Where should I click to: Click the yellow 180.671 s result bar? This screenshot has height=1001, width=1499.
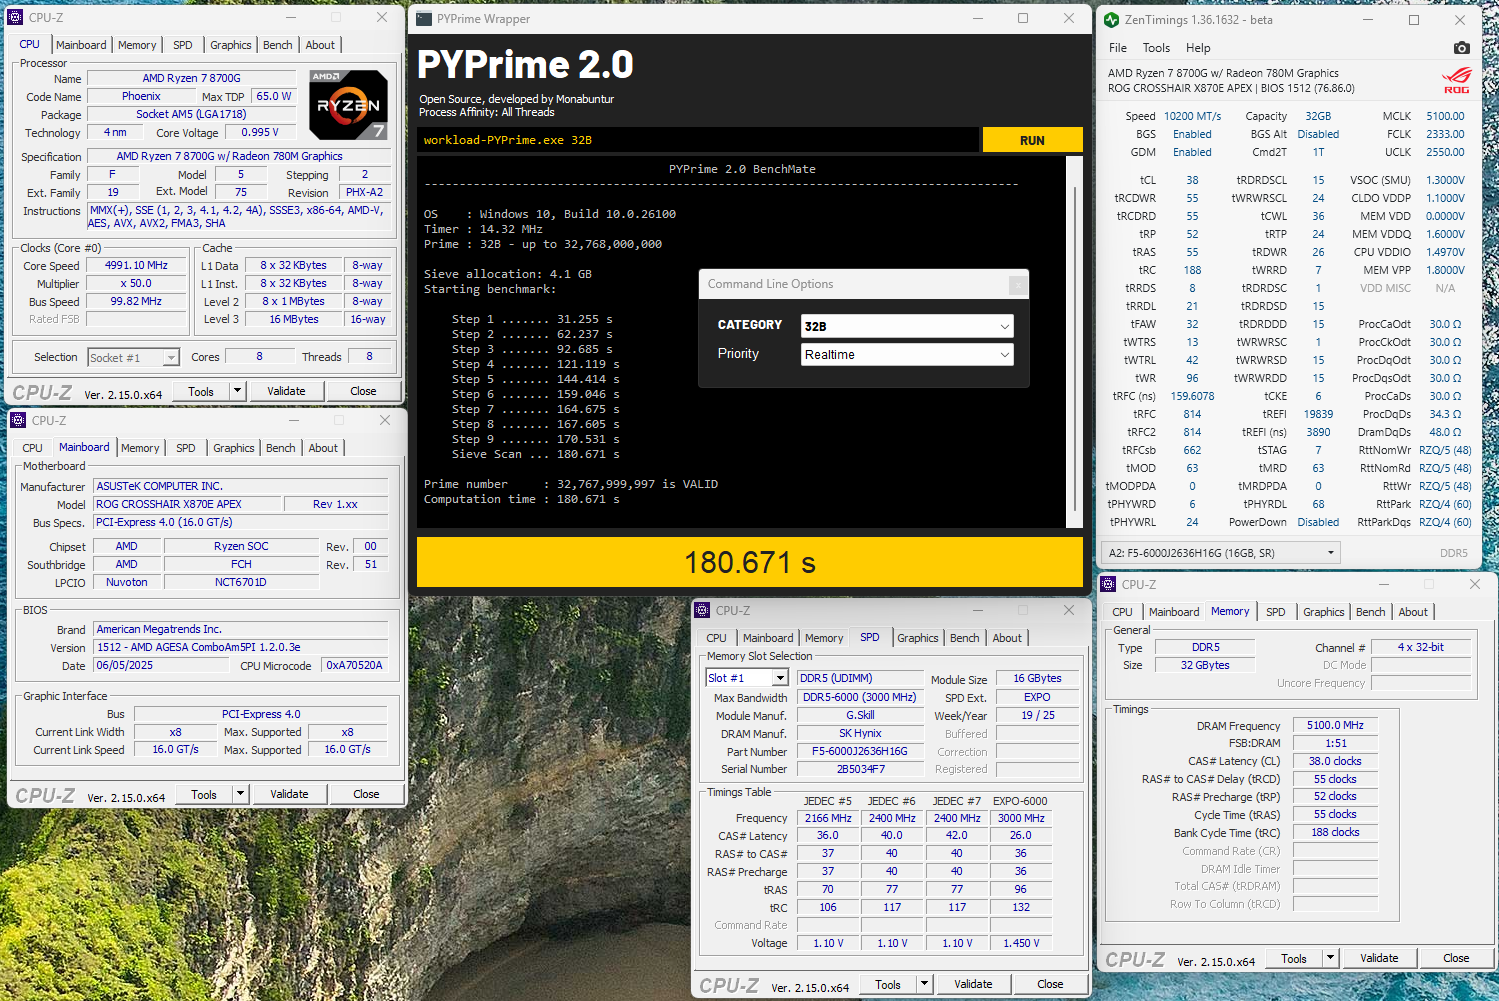(750, 562)
